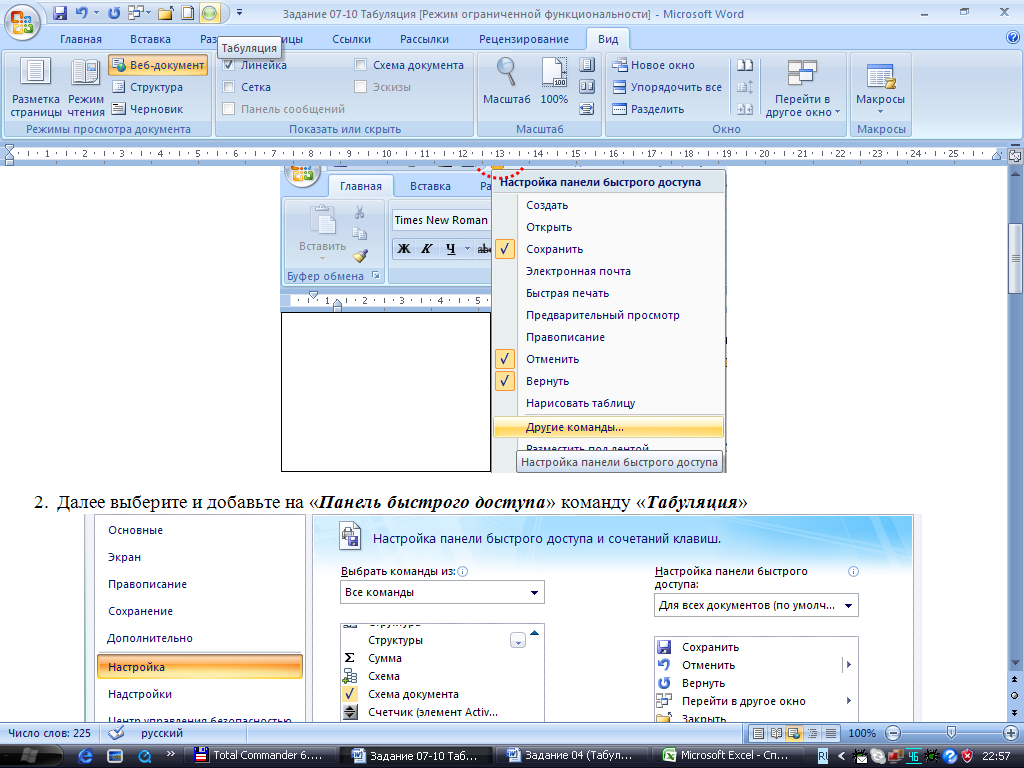Select Outline view button in status bar
1024x768 pixels.
(812, 733)
